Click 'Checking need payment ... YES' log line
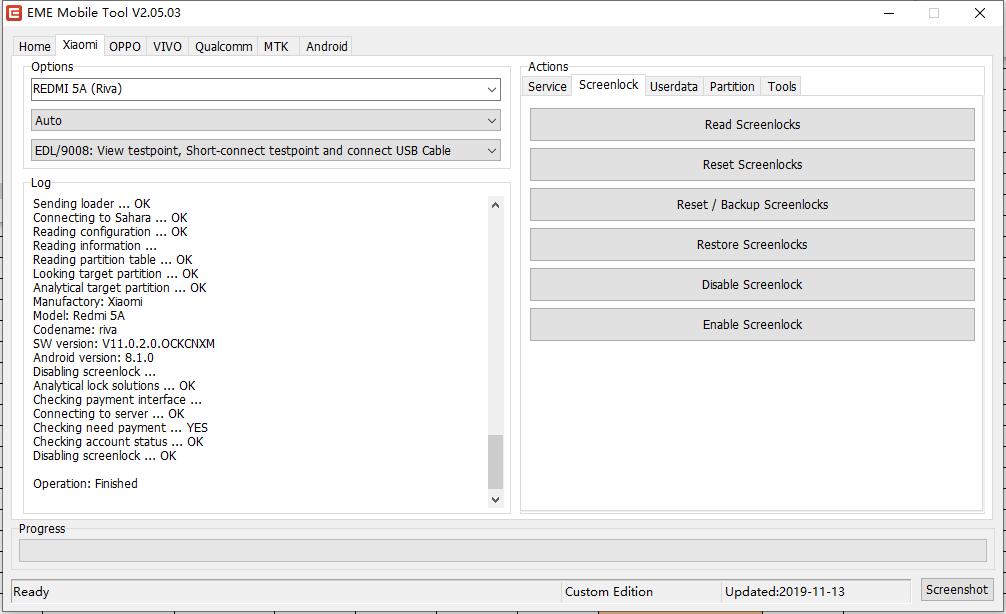The width and height of the screenshot is (1006, 614). click(x=120, y=428)
